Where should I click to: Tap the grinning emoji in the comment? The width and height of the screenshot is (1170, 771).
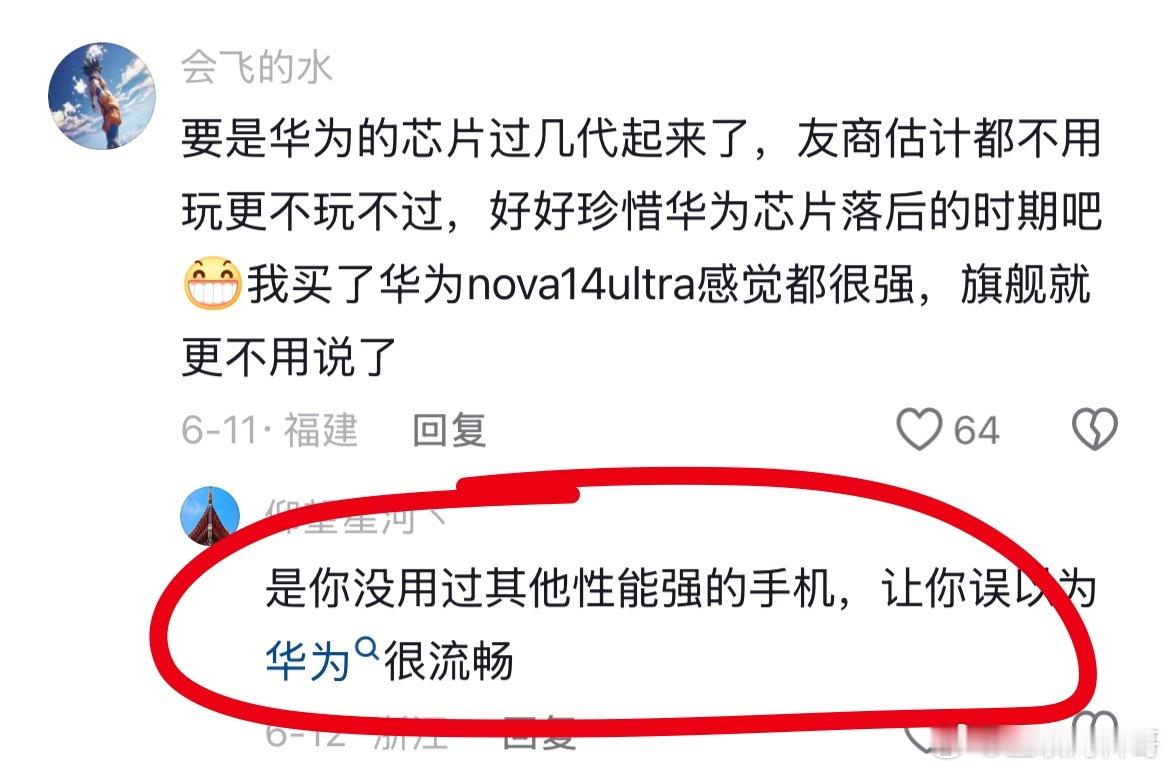click(213, 284)
